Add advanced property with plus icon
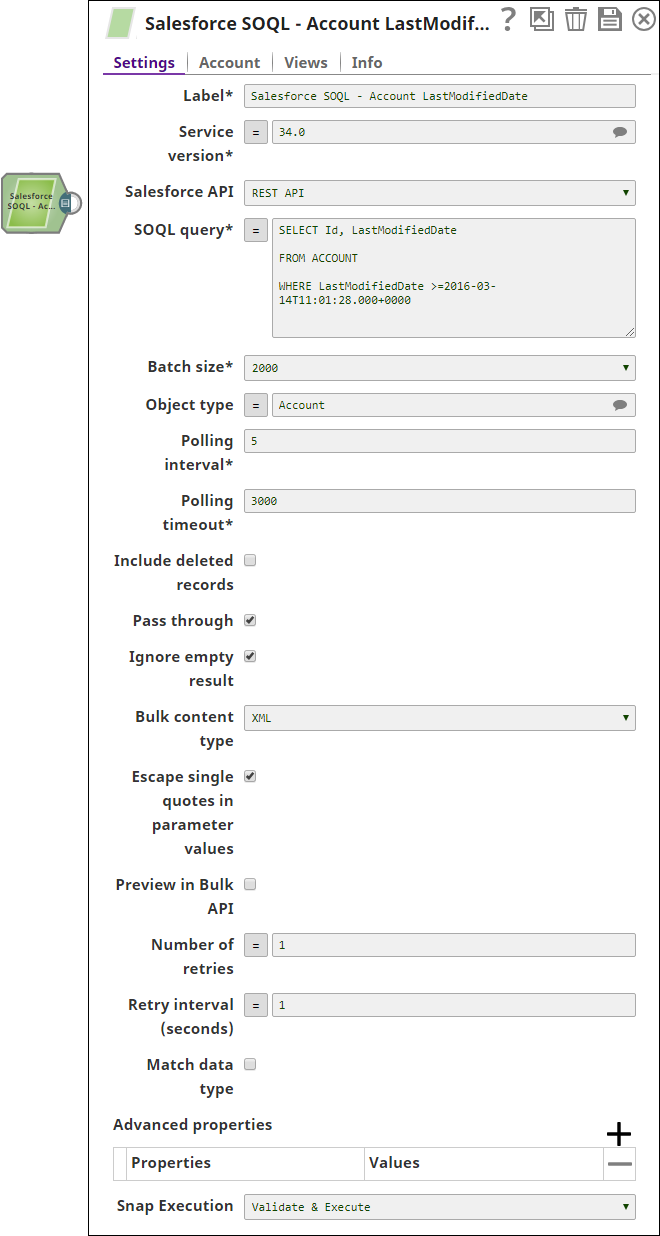This screenshot has width=660, height=1236. pos(619,1133)
